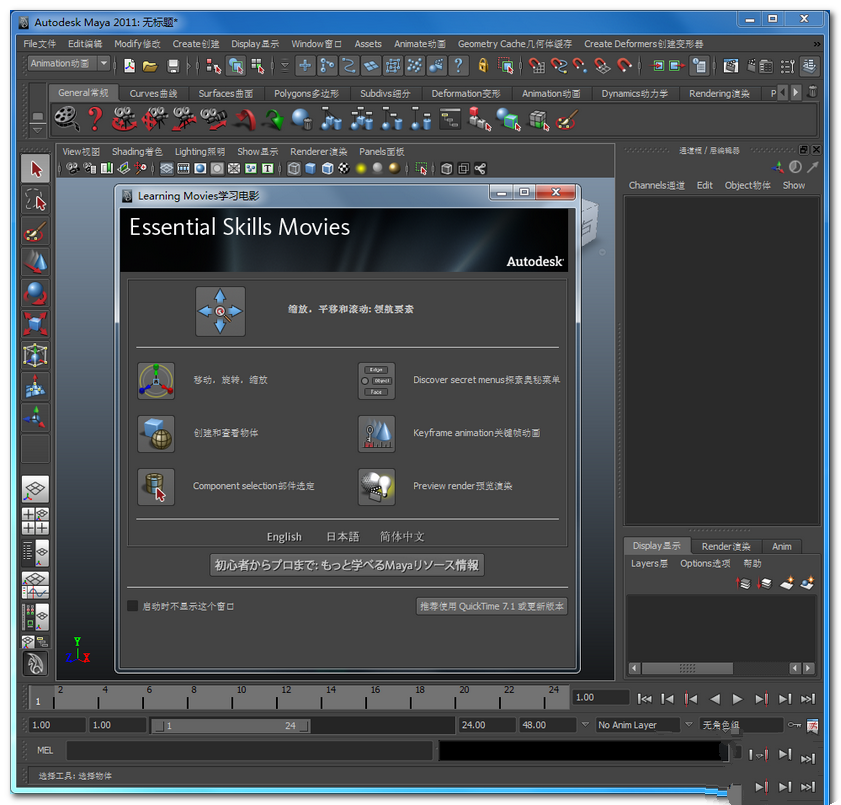The height and width of the screenshot is (805, 841).
Task: Open Component selection movie icon
Action: (156, 486)
